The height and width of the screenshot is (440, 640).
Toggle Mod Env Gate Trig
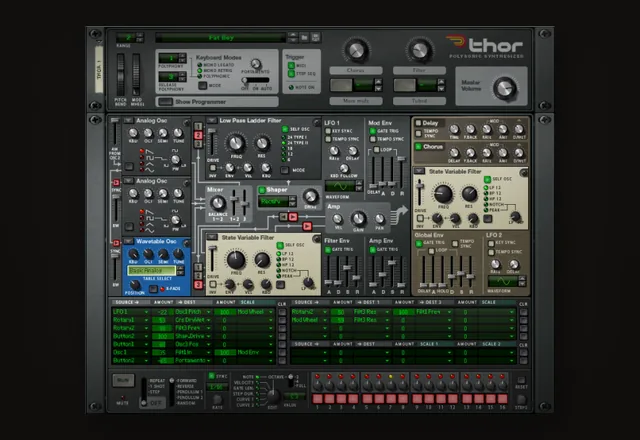pos(372,131)
